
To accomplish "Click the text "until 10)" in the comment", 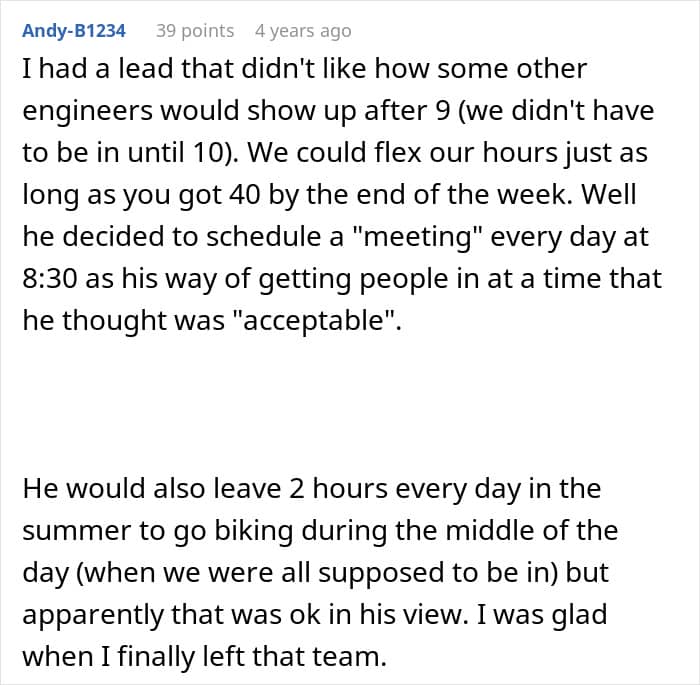I will click(x=183, y=153).
